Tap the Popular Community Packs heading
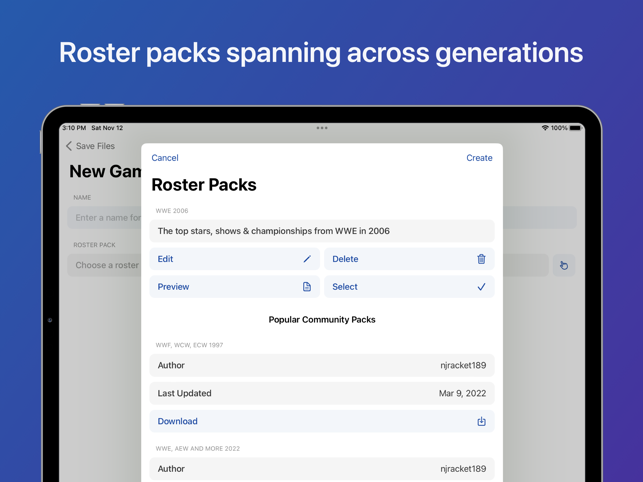 [x=322, y=320]
